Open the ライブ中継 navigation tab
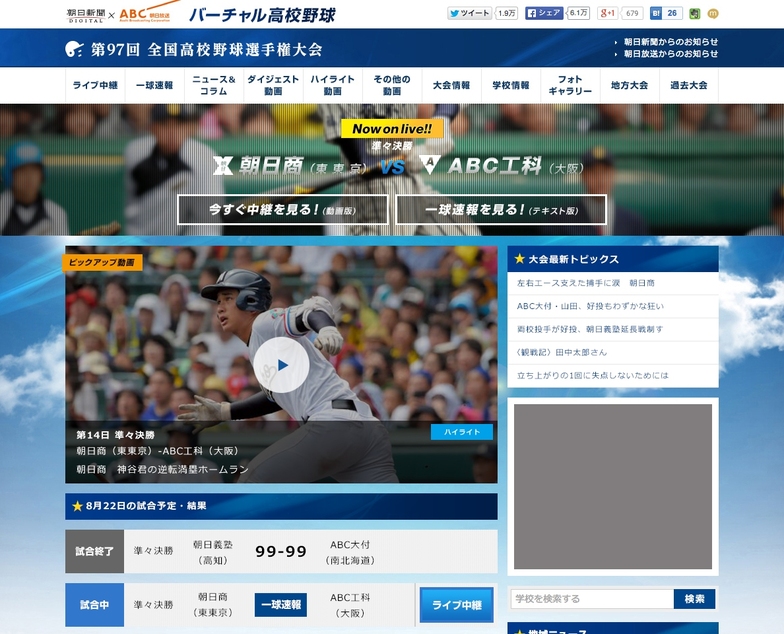Image resolution: width=784 pixels, height=634 pixels. pyautogui.click(x=95, y=86)
